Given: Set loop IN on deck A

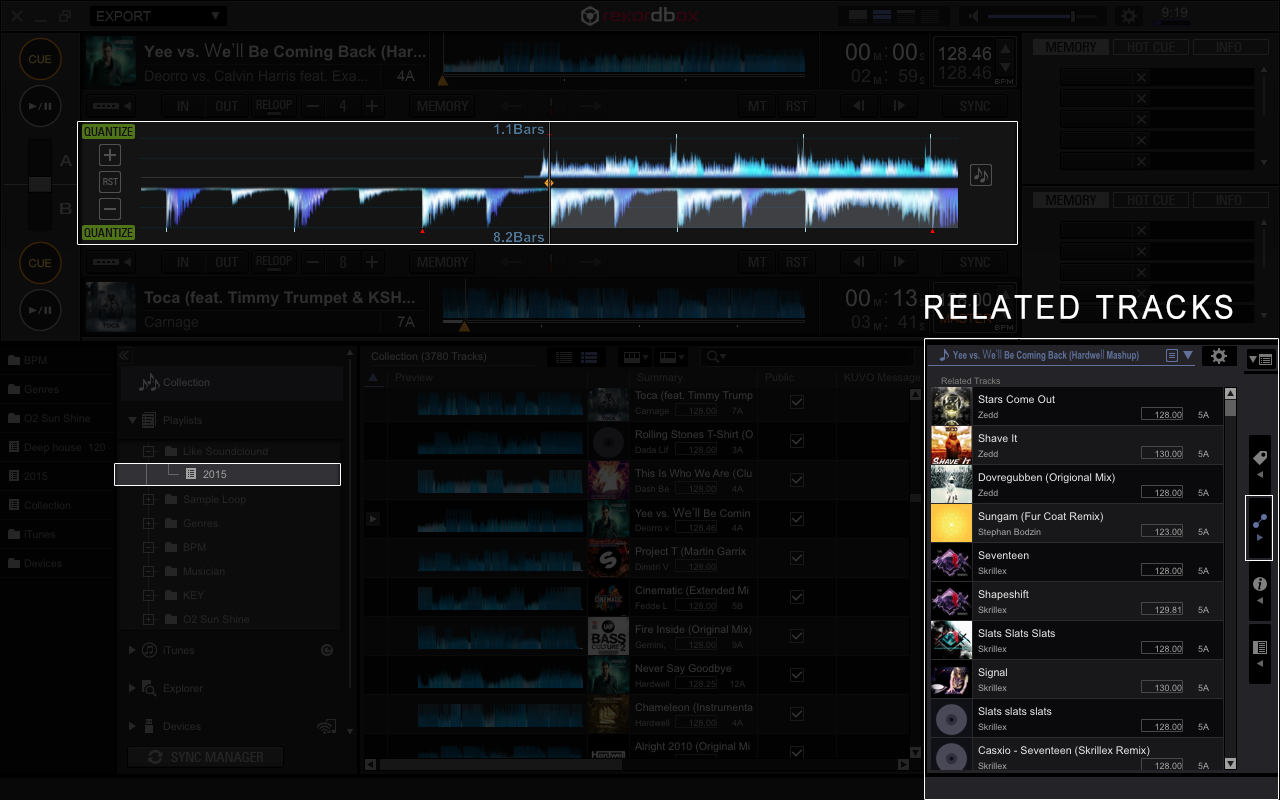Looking at the screenshot, I should click(183, 106).
